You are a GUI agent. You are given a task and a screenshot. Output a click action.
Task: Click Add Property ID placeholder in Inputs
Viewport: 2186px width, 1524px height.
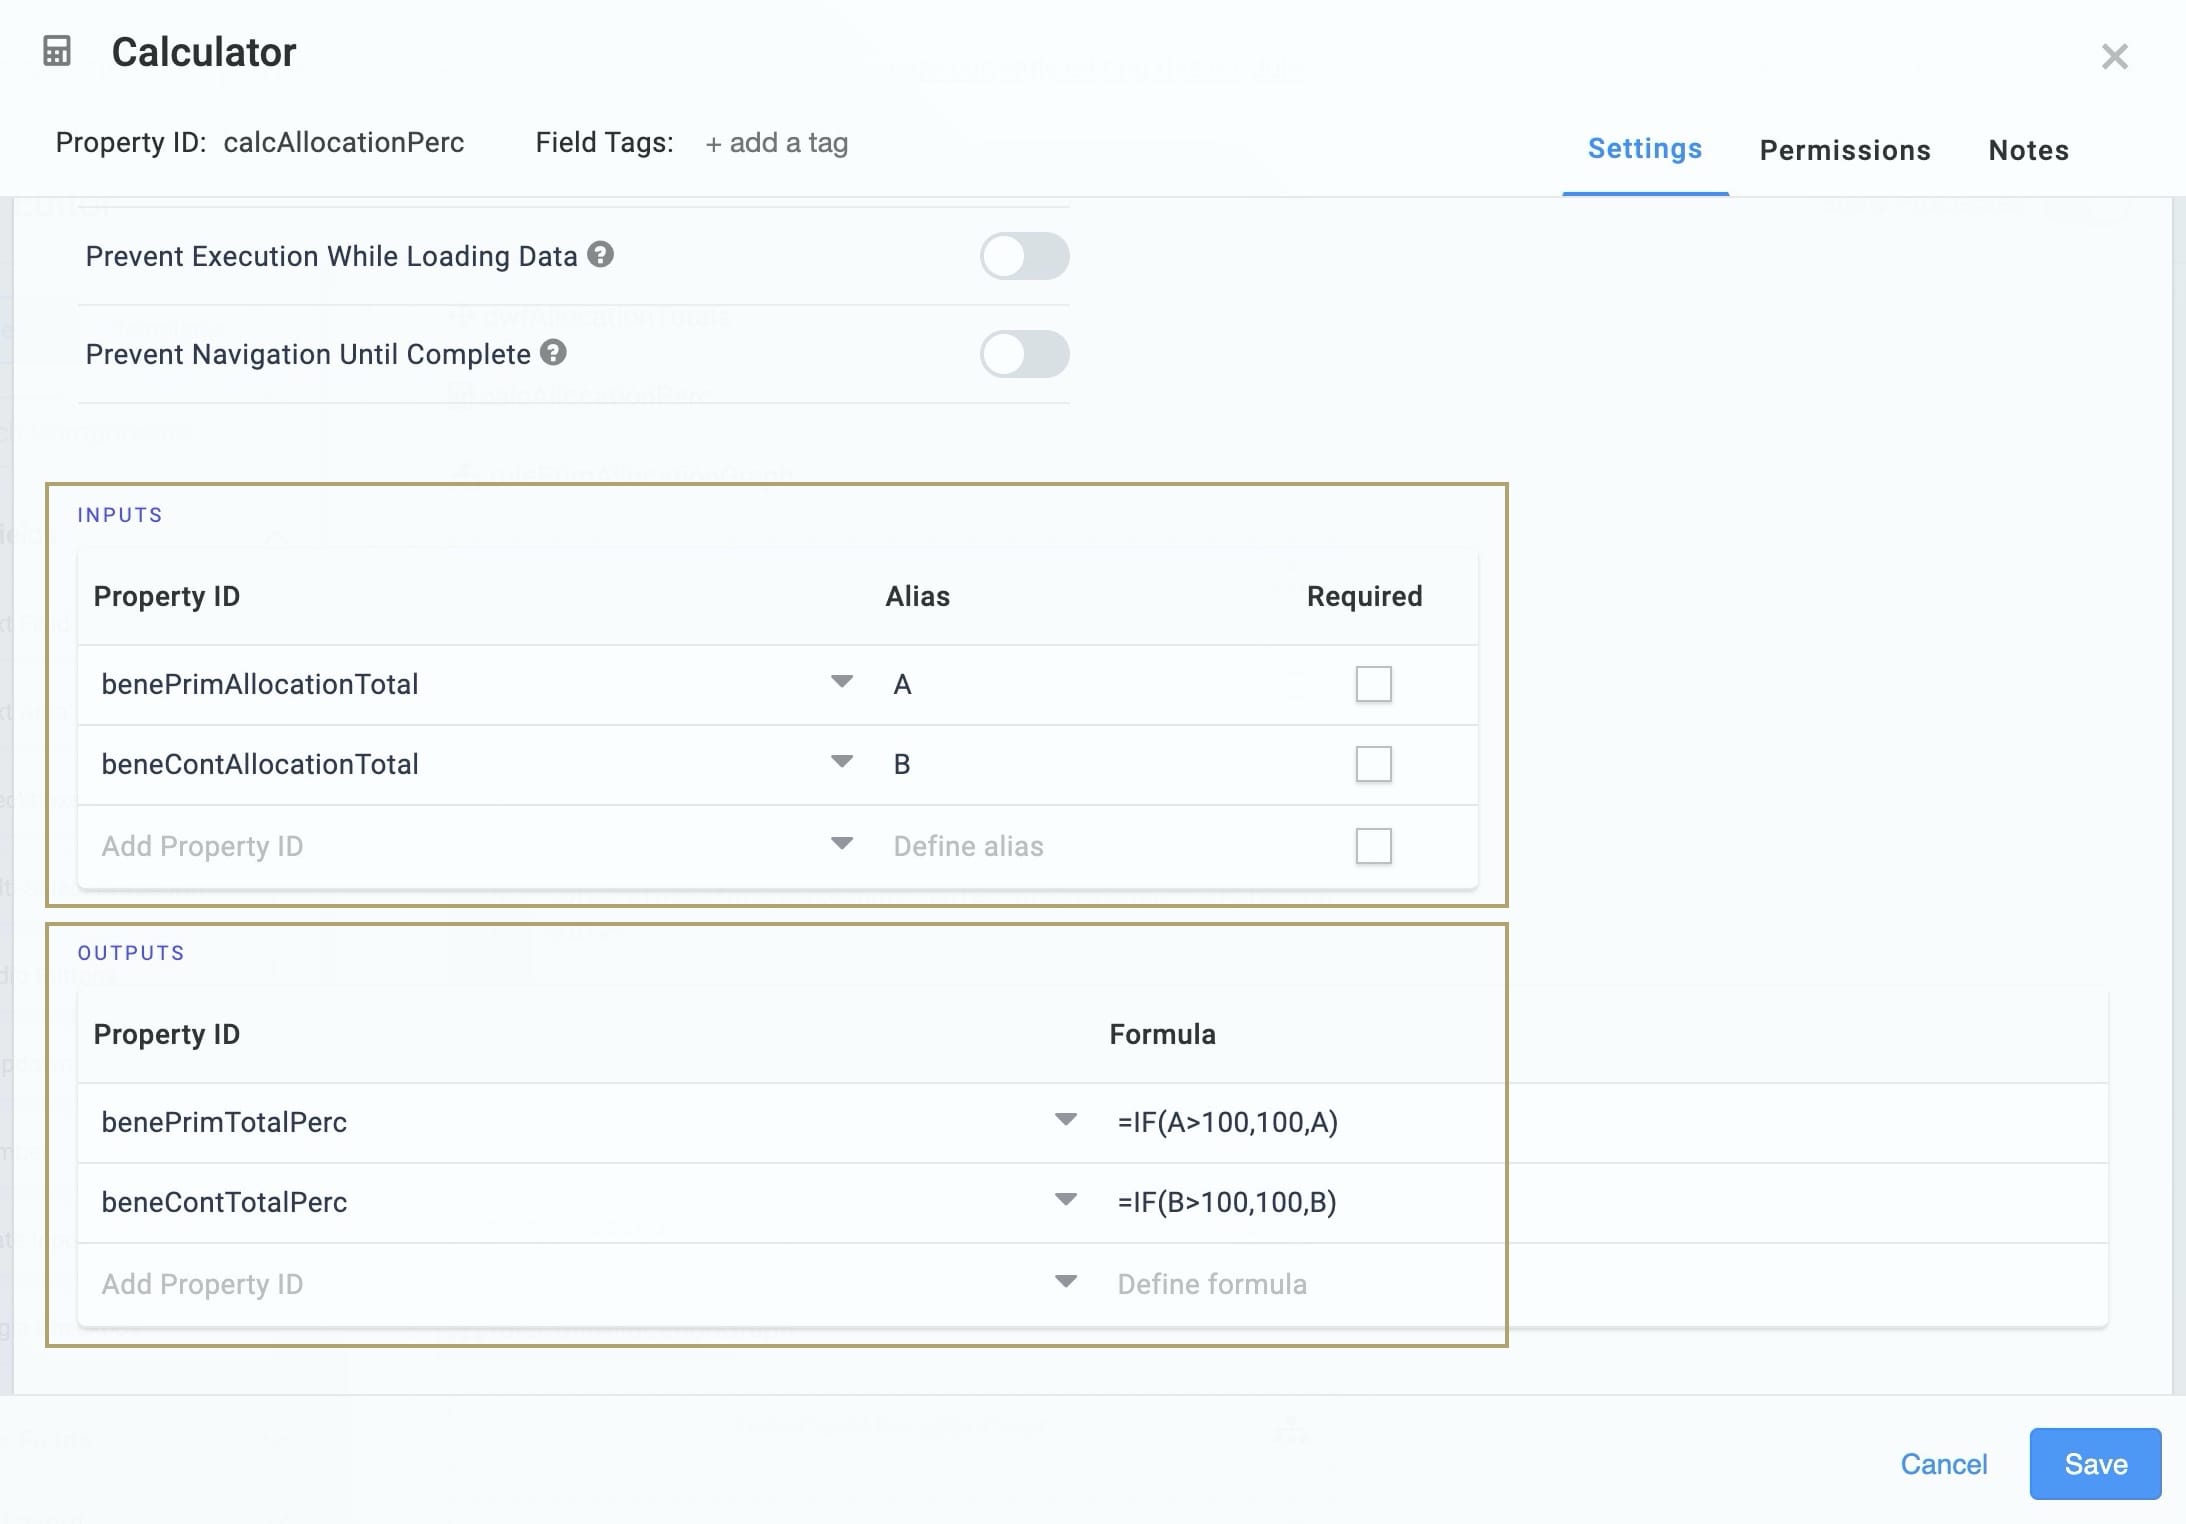pos(202,846)
